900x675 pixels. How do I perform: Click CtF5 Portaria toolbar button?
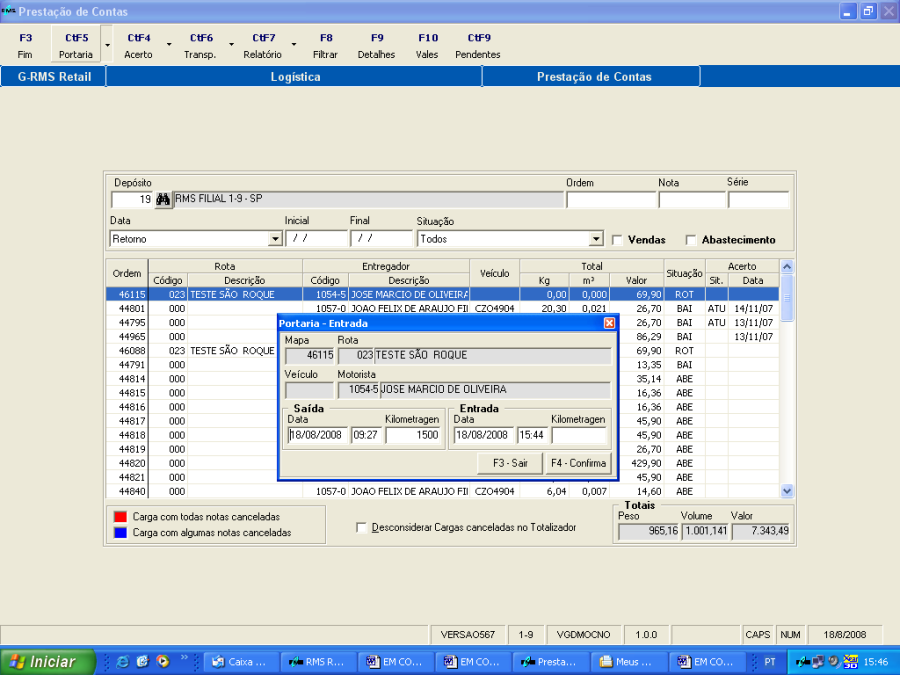point(76,45)
